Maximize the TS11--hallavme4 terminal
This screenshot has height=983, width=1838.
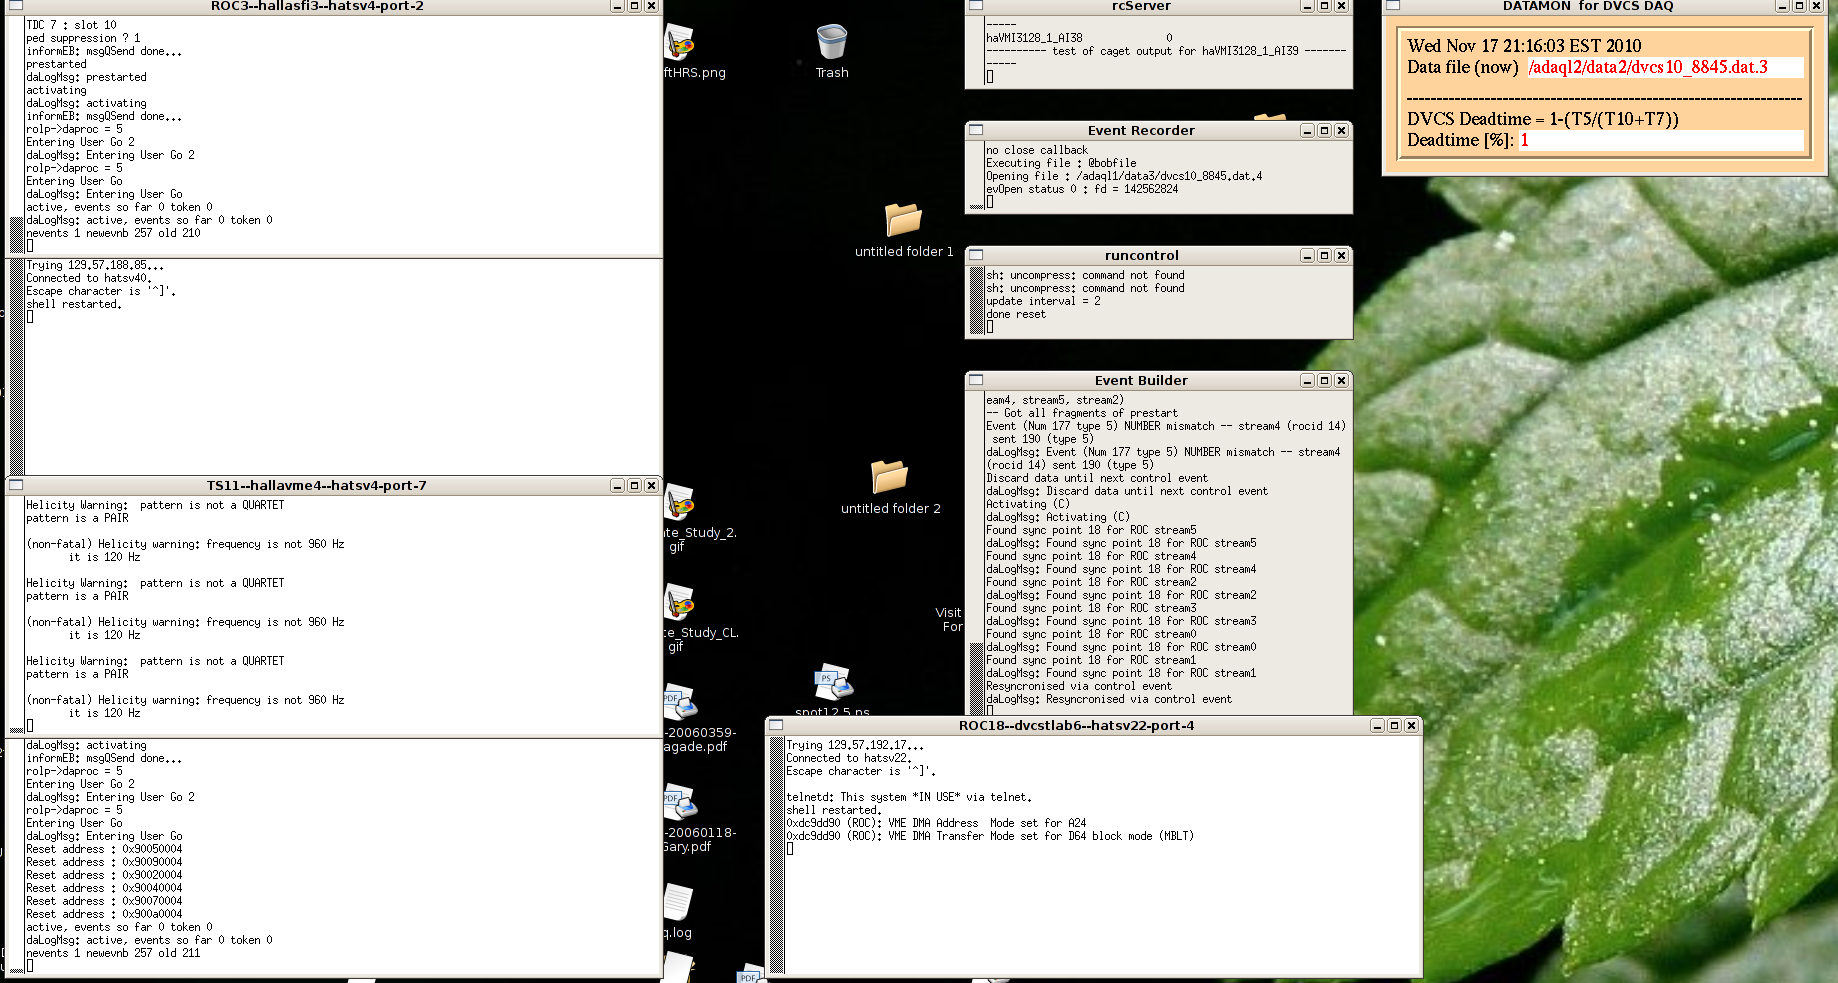coord(634,486)
